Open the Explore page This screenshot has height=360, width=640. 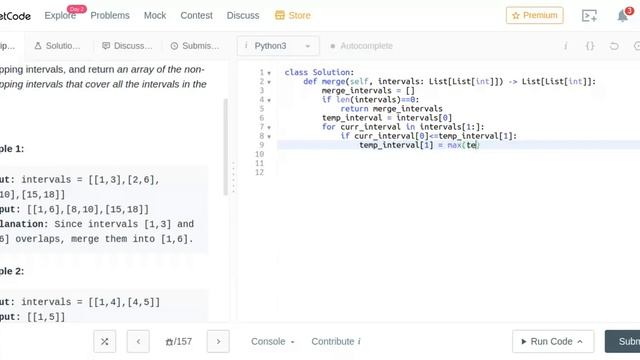point(60,16)
